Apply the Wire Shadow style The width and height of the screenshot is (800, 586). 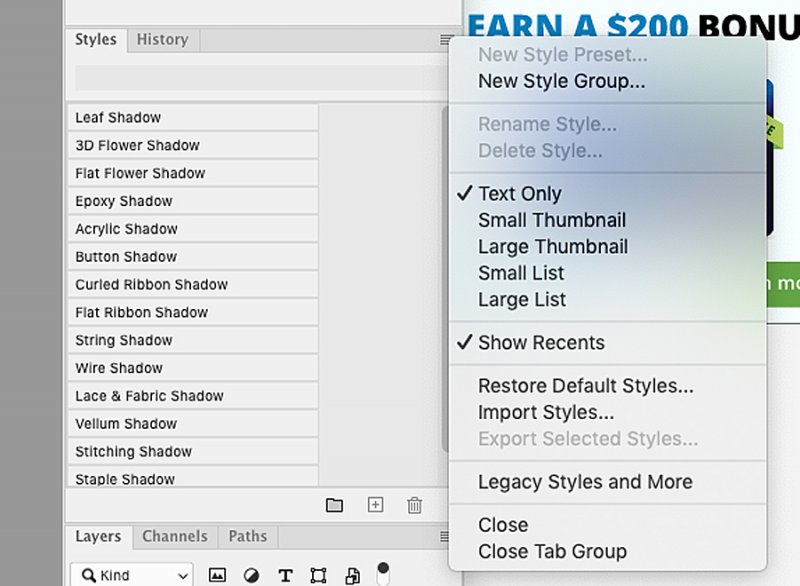coord(193,368)
